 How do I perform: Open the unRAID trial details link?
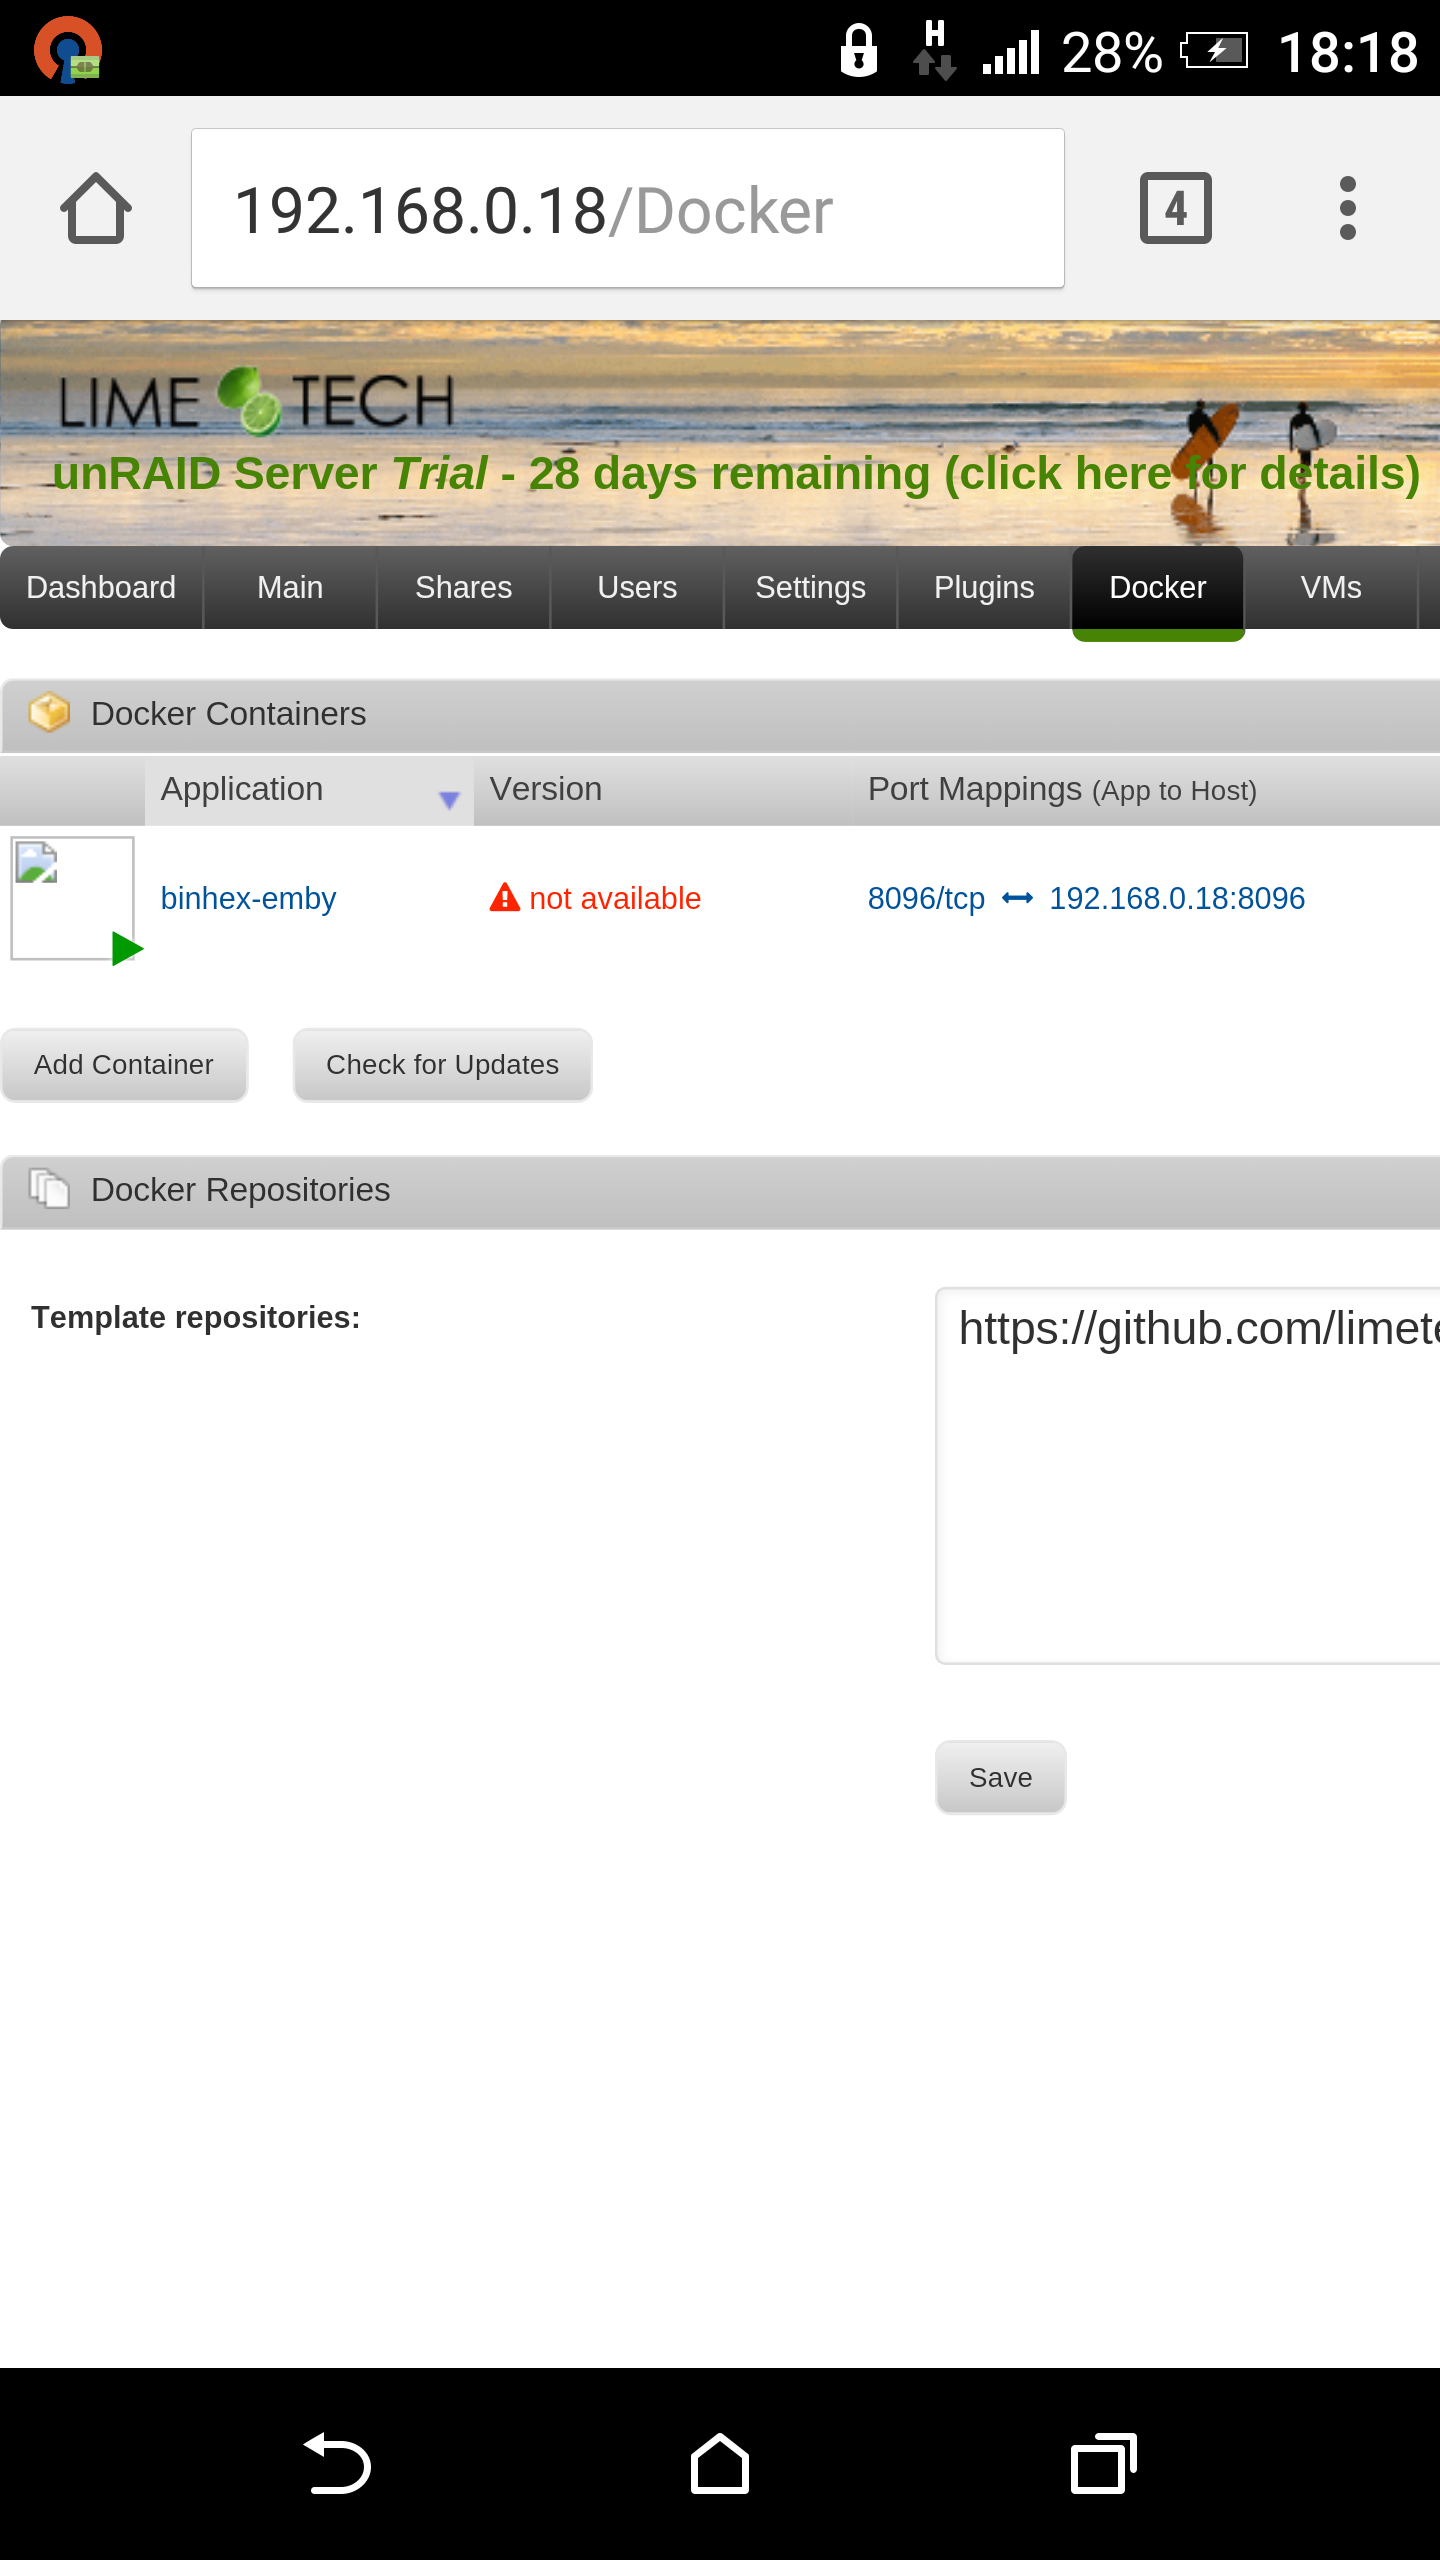pos(736,473)
